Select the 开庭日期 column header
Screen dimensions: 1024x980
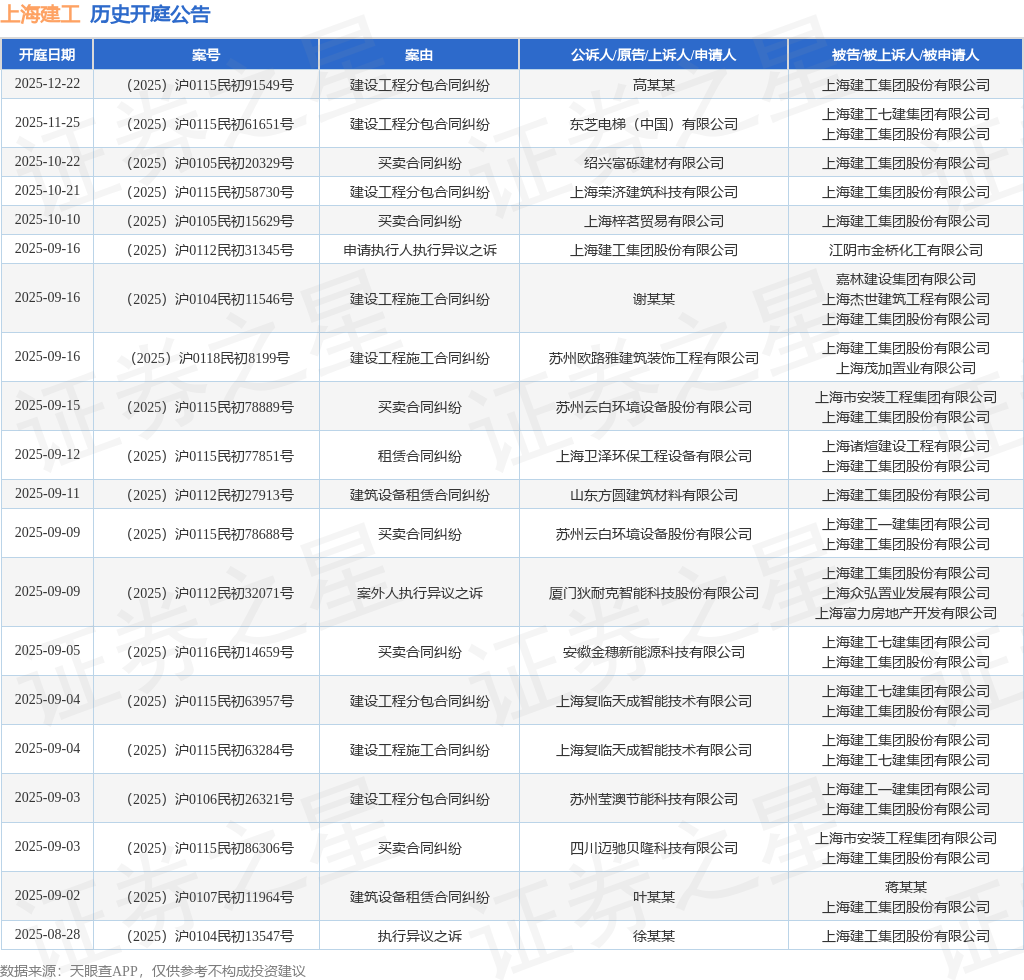point(47,55)
